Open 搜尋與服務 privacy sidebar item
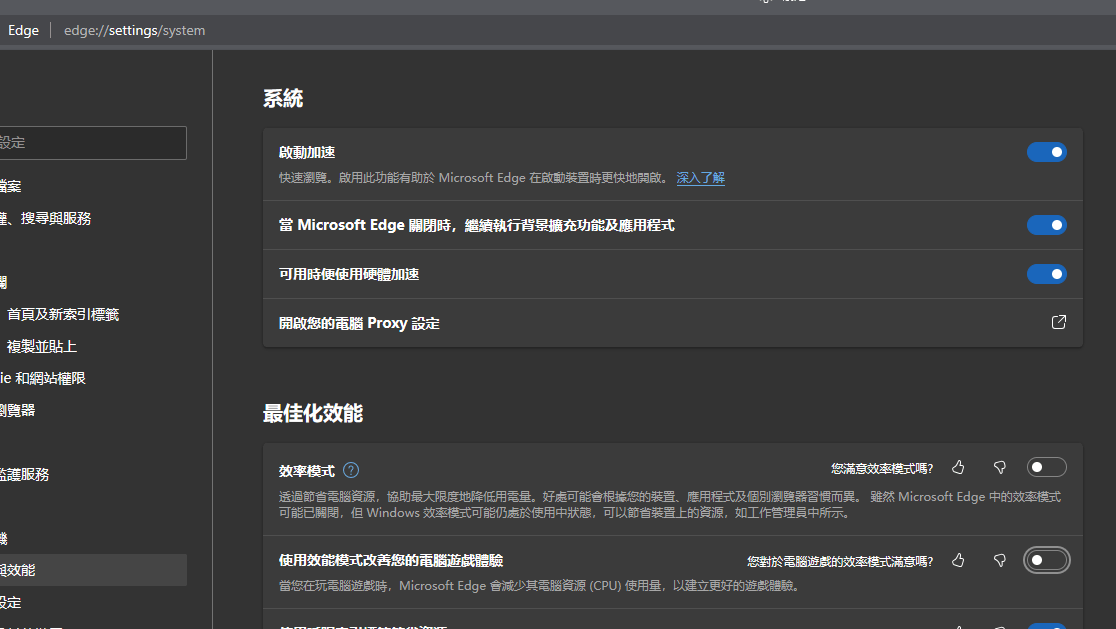 46,218
